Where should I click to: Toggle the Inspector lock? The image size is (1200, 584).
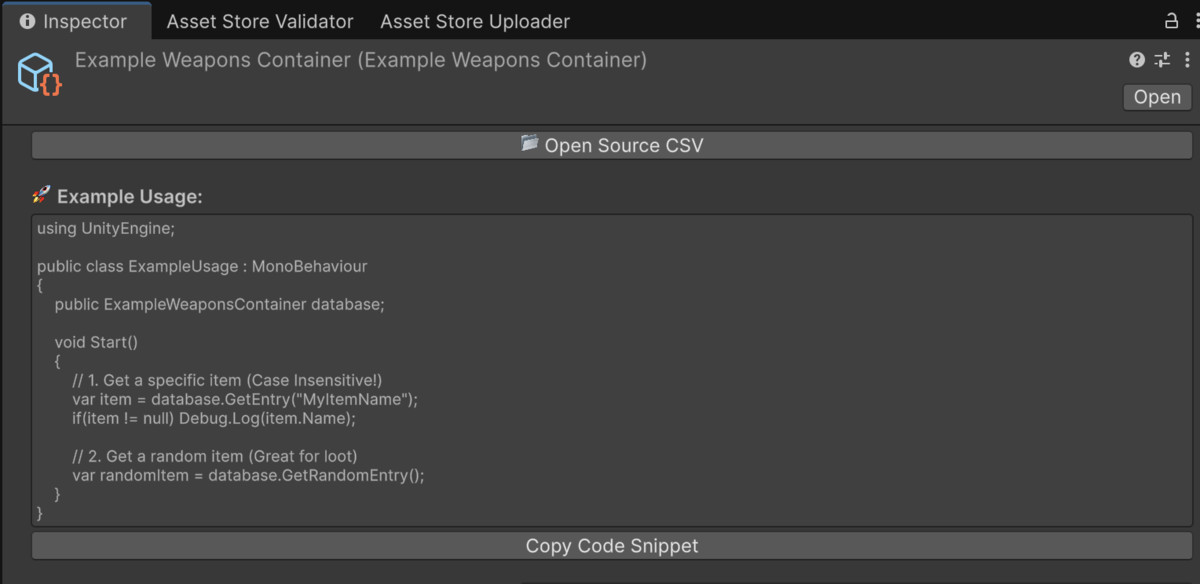click(x=1172, y=21)
